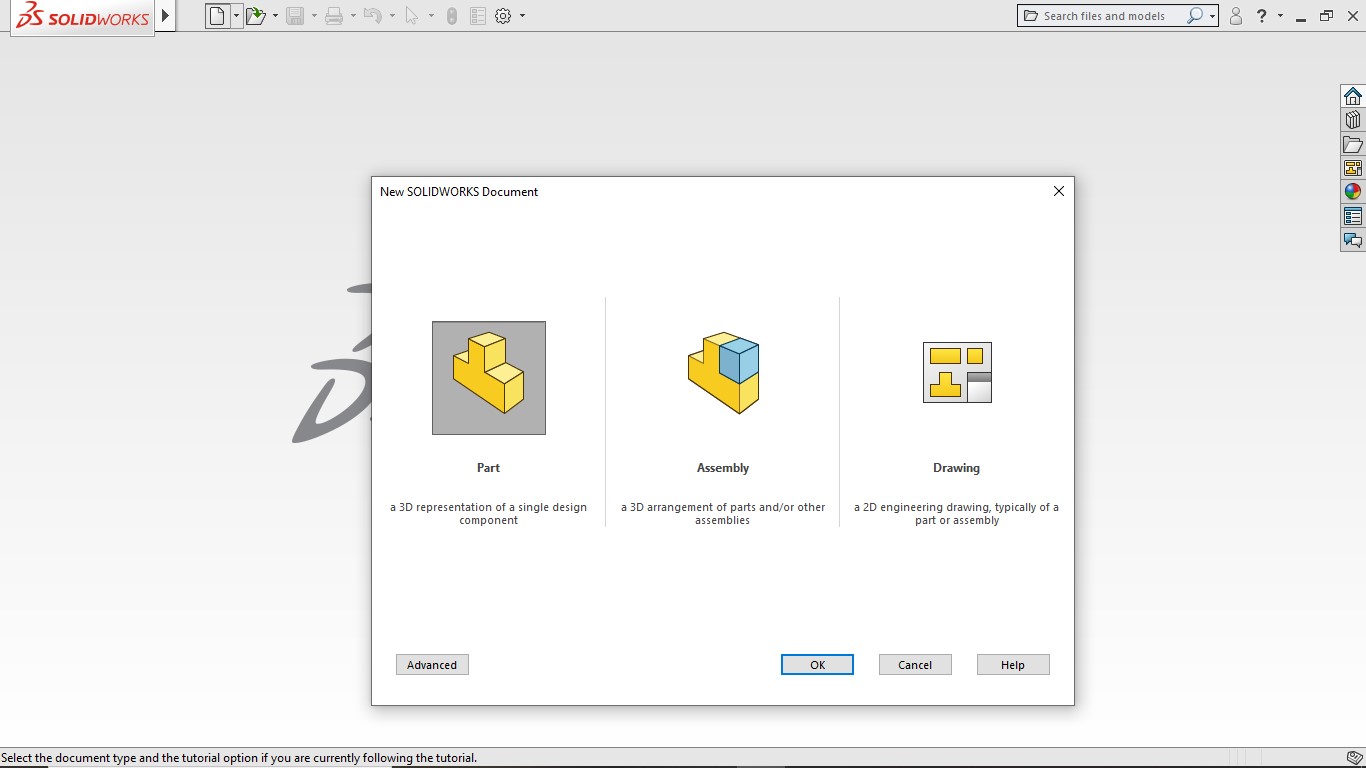
Task: Expand the search scope dropdown arrow
Action: tap(1210, 15)
